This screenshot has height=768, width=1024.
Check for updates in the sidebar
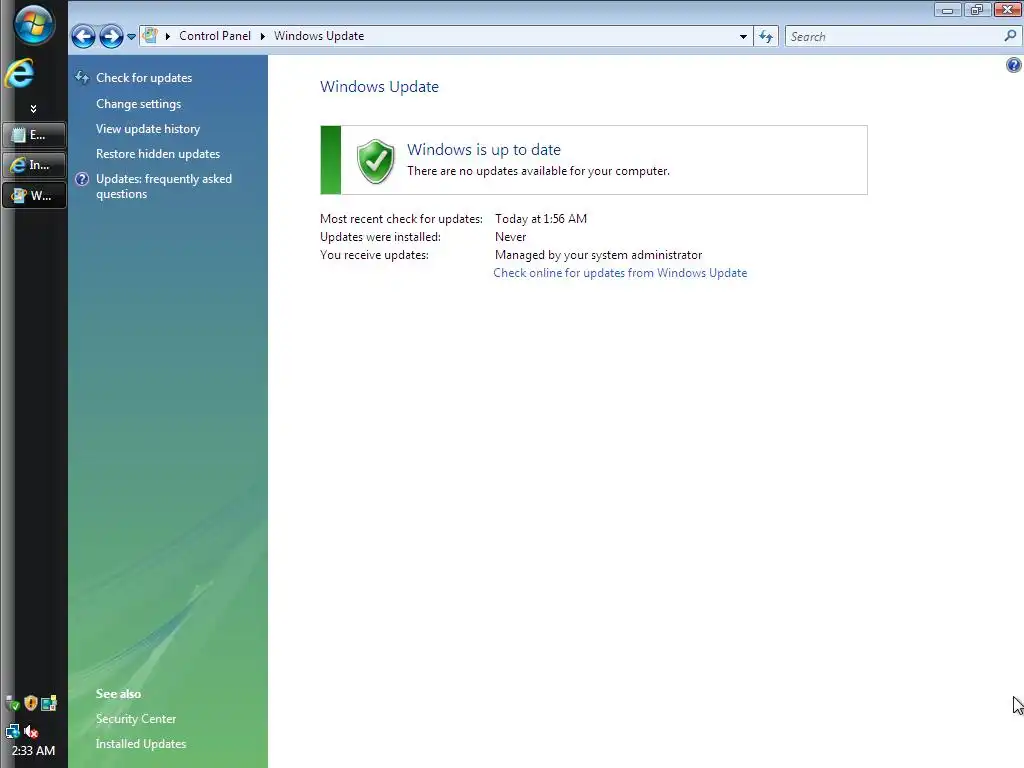coord(144,78)
